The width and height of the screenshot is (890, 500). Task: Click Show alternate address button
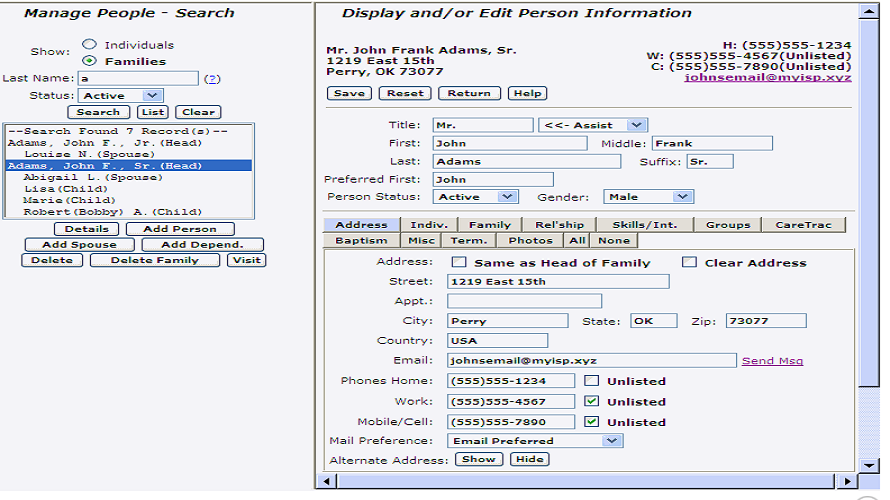pyautogui.click(x=478, y=459)
